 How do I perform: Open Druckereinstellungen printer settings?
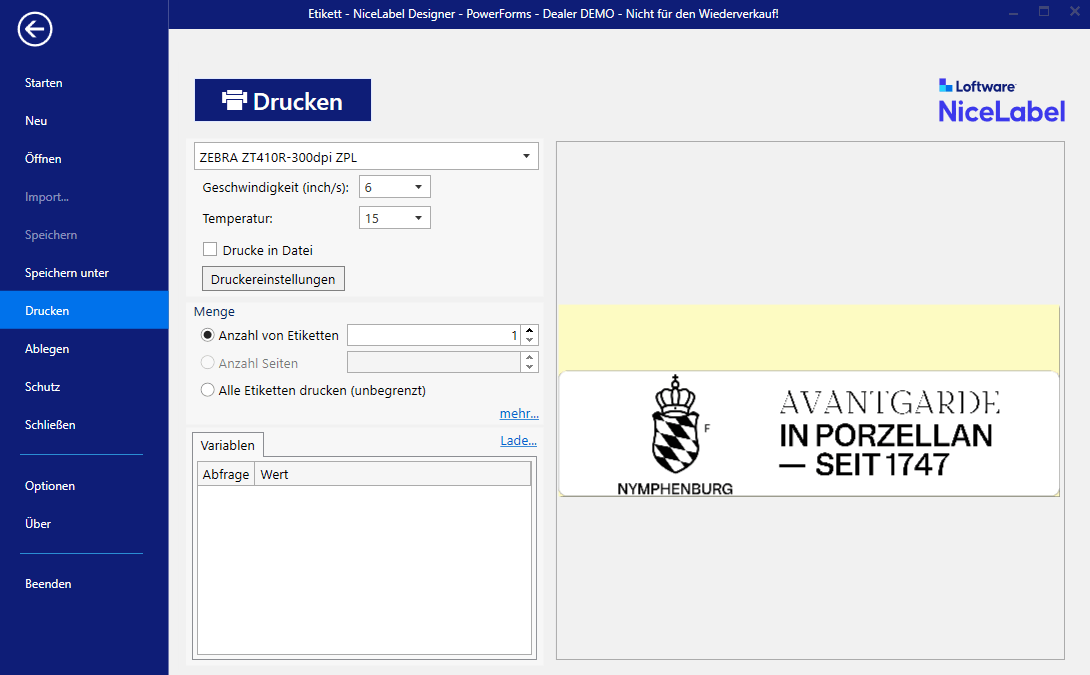(x=273, y=279)
